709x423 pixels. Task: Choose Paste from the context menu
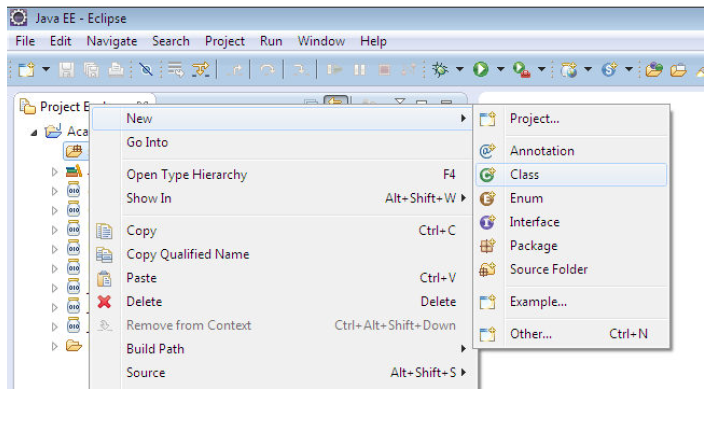[281, 278]
